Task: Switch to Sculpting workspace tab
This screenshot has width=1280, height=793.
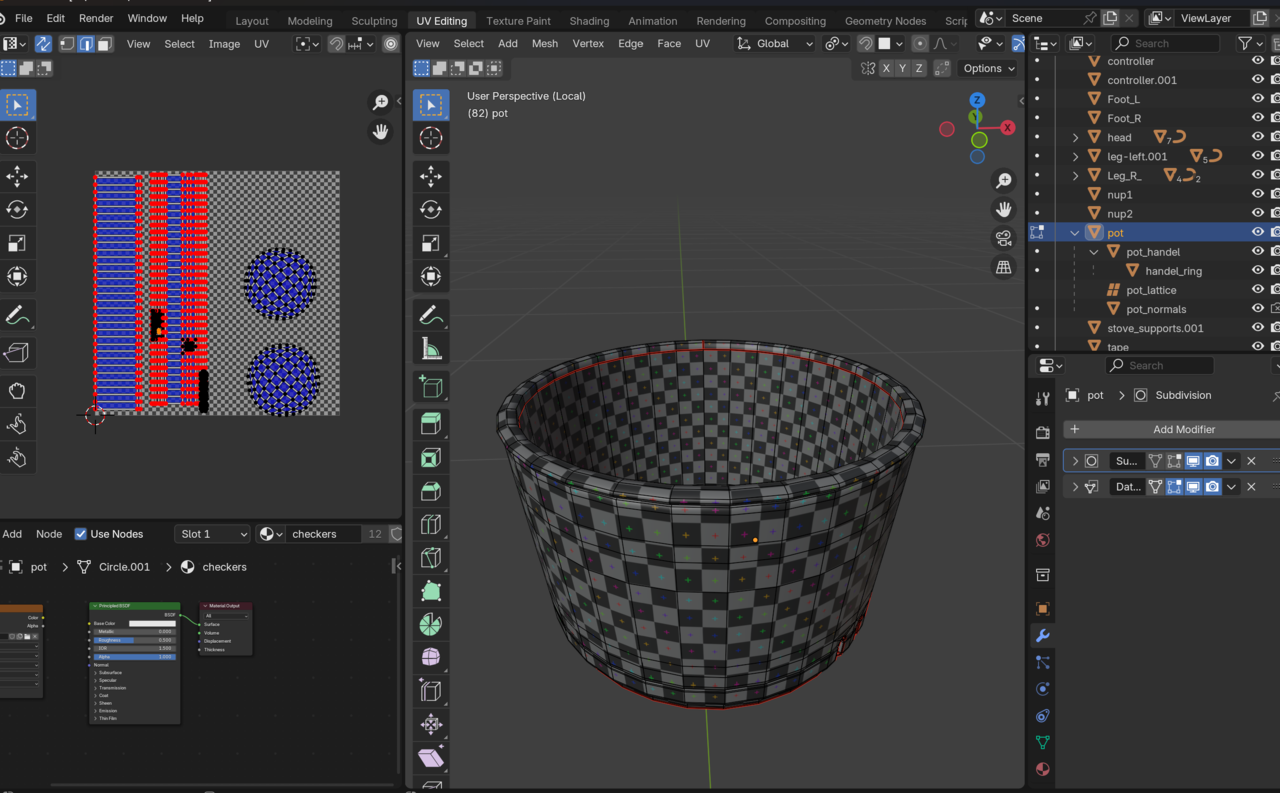Action: click(x=374, y=20)
